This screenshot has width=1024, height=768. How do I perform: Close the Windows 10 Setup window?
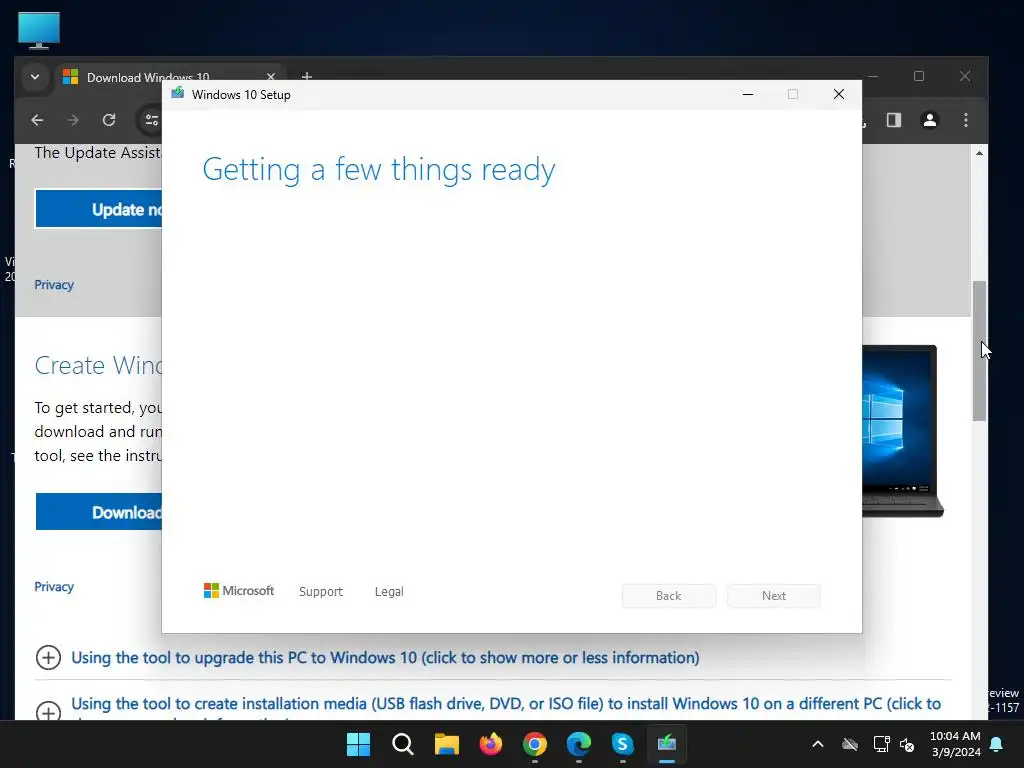(x=839, y=95)
